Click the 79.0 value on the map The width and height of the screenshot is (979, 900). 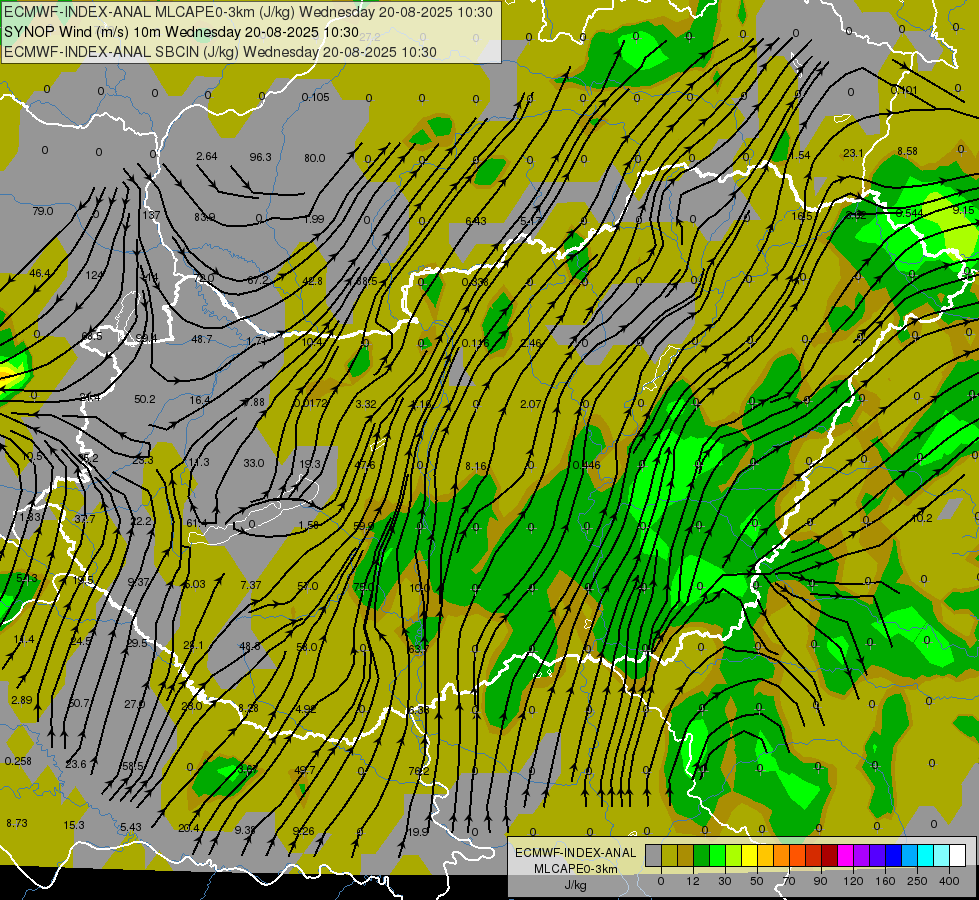pyautogui.click(x=42, y=211)
